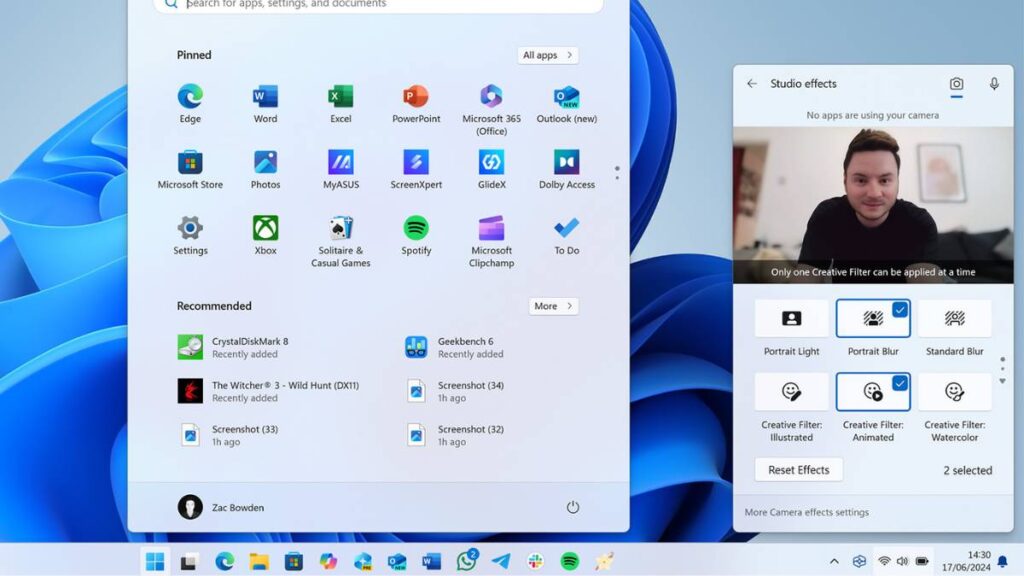Show more recommended items

[x=553, y=306]
